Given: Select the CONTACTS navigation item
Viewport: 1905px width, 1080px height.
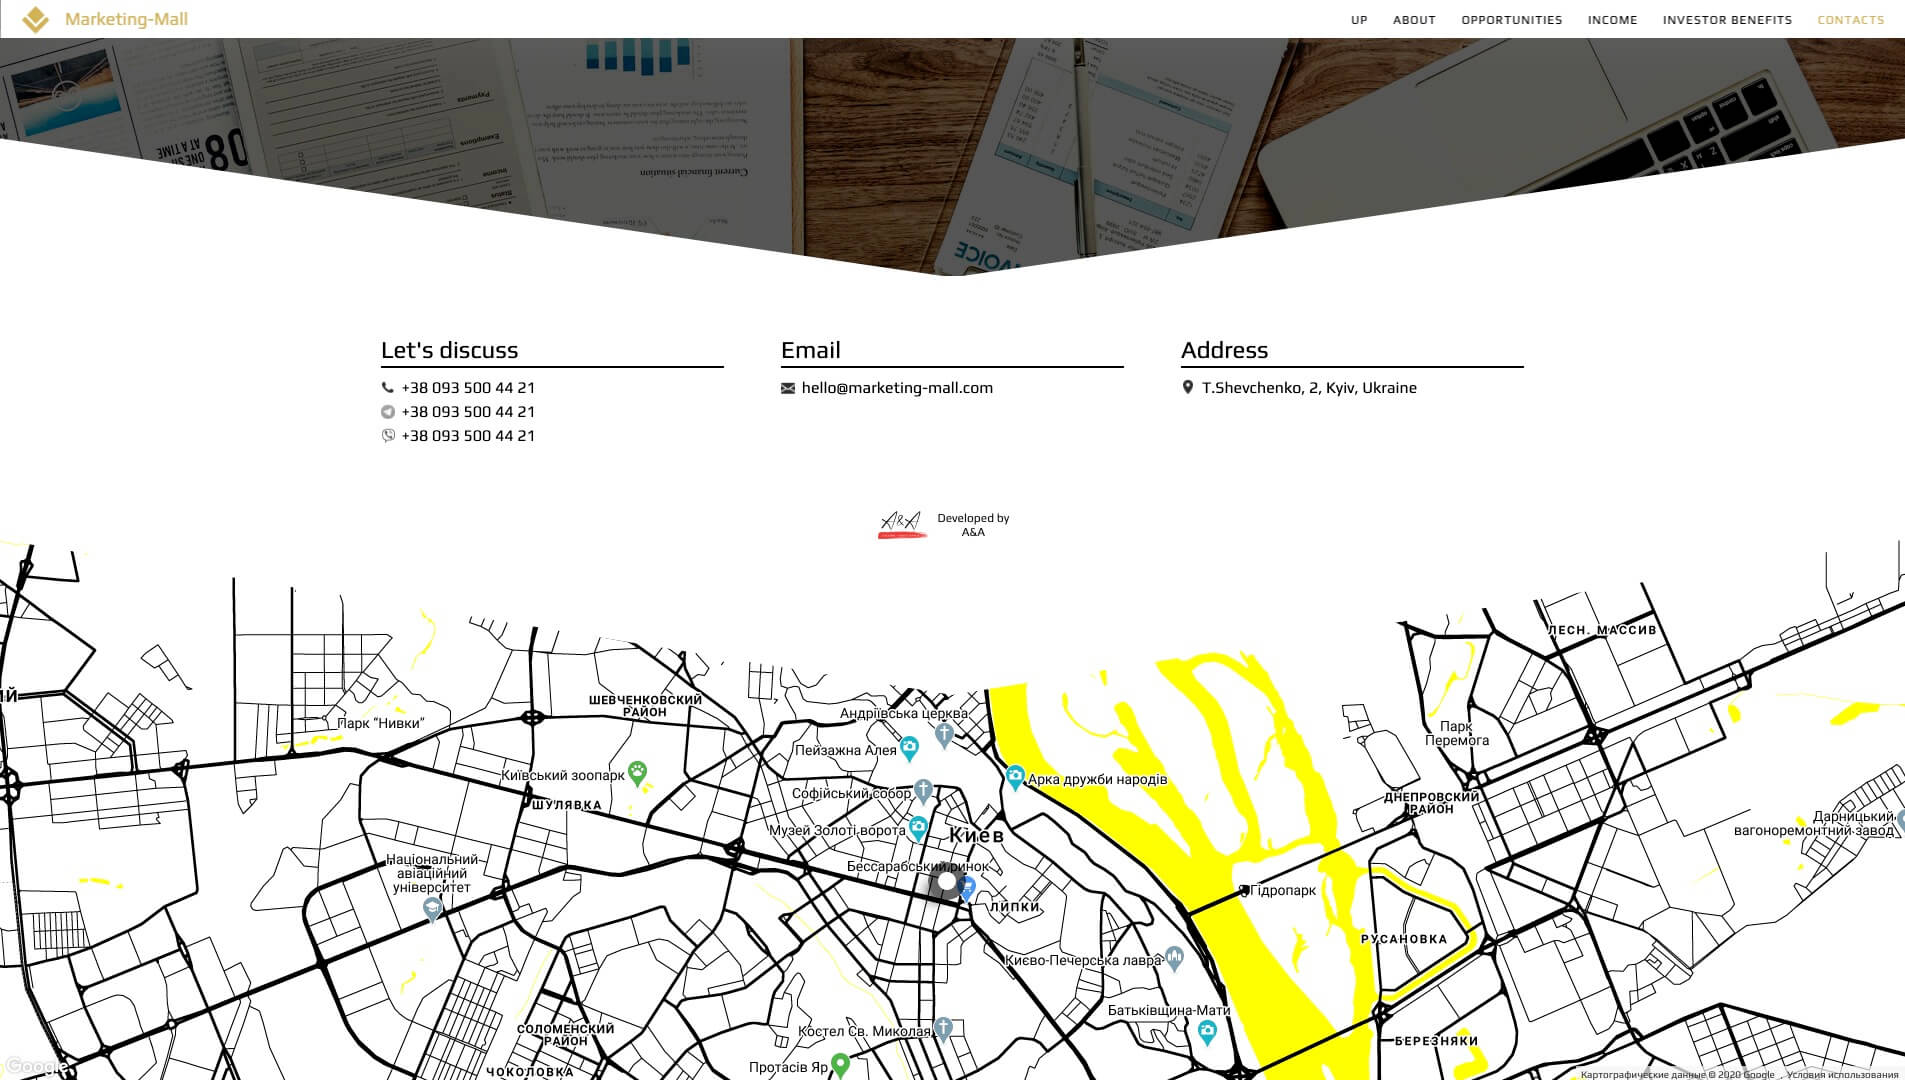Looking at the screenshot, I should pyautogui.click(x=1850, y=20).
